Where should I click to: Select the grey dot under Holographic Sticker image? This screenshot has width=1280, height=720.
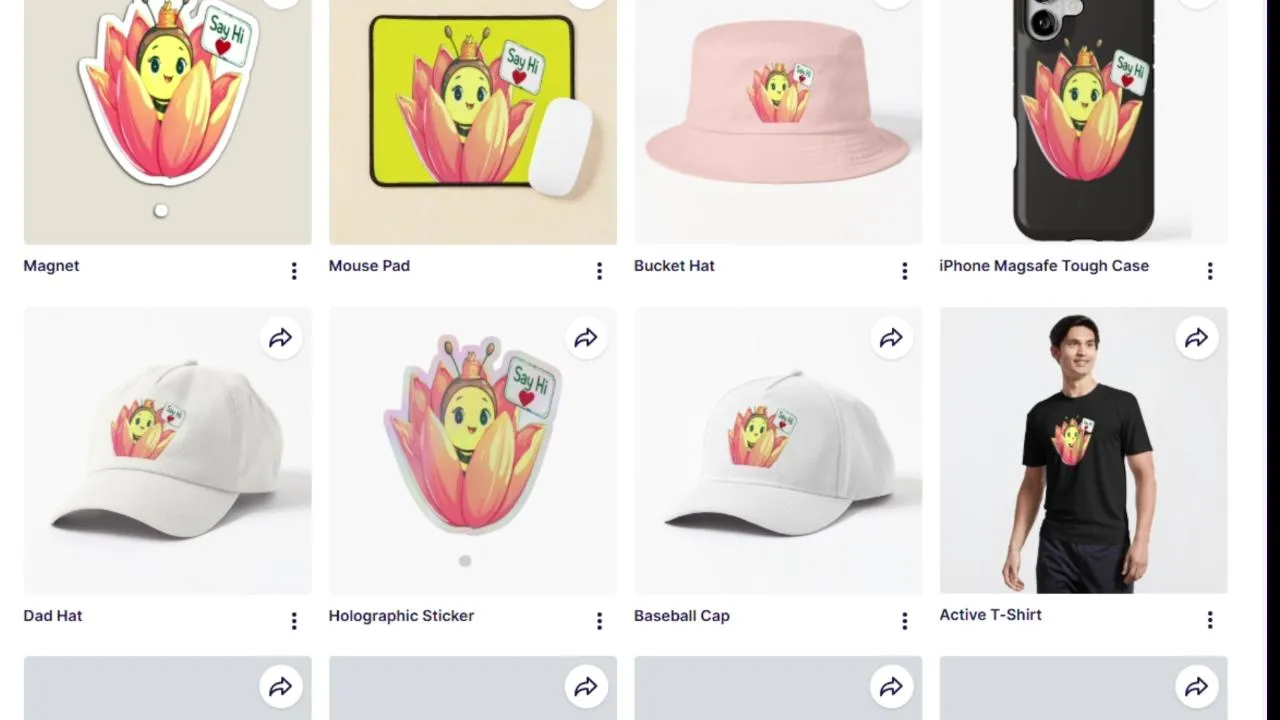pyautogui.click(x=465, y=561)
